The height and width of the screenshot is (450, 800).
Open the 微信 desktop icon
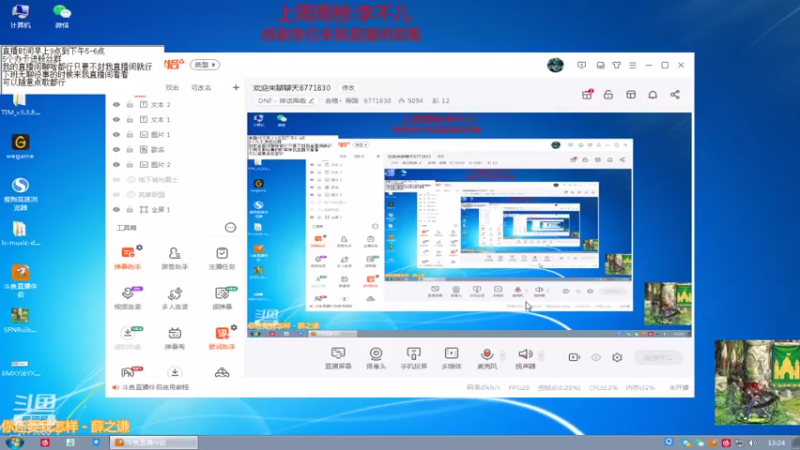[x=62, y=16]
